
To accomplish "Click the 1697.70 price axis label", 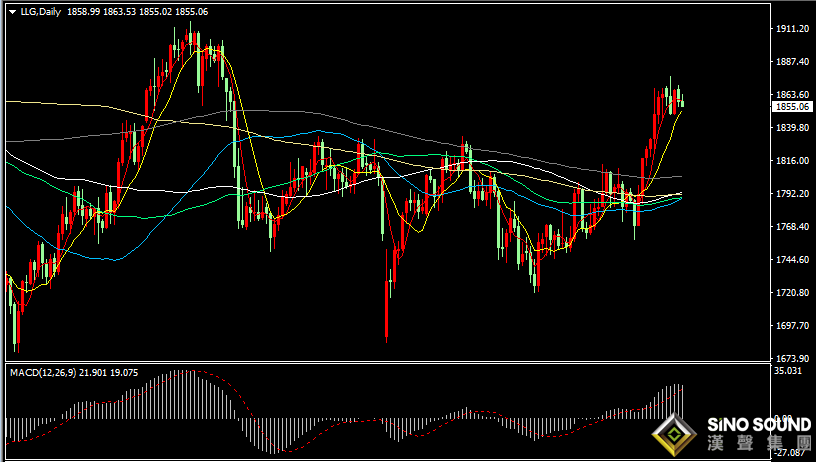I will pos(793,326).
